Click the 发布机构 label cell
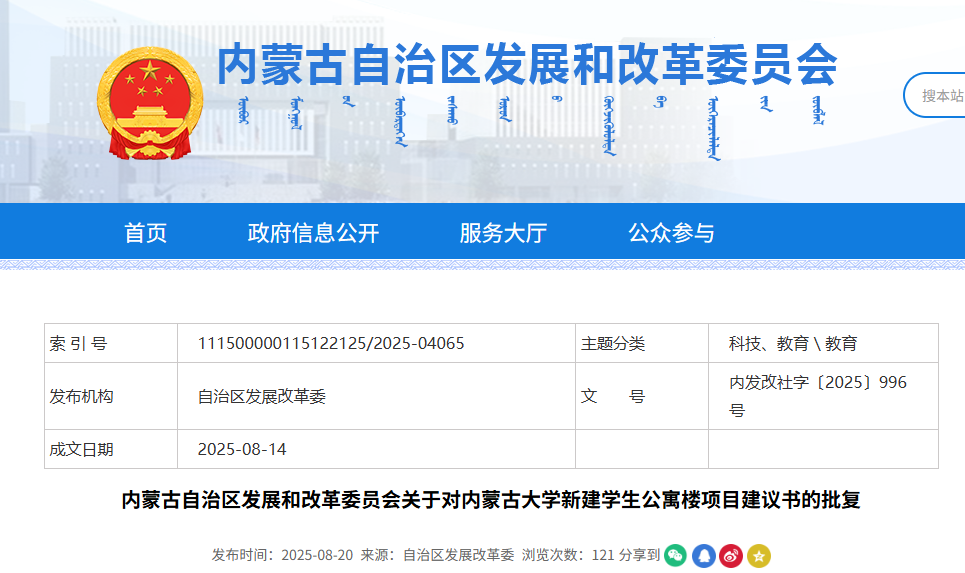965x573 pixels. (111, 396)
